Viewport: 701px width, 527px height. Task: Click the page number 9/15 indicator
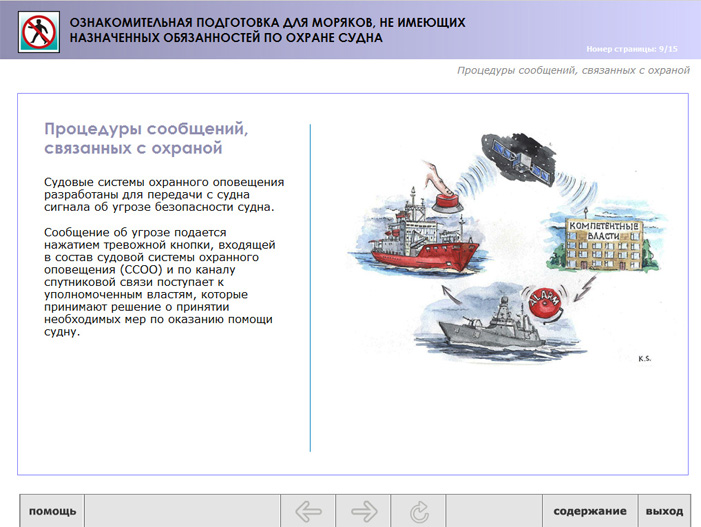tap(632, 49)
